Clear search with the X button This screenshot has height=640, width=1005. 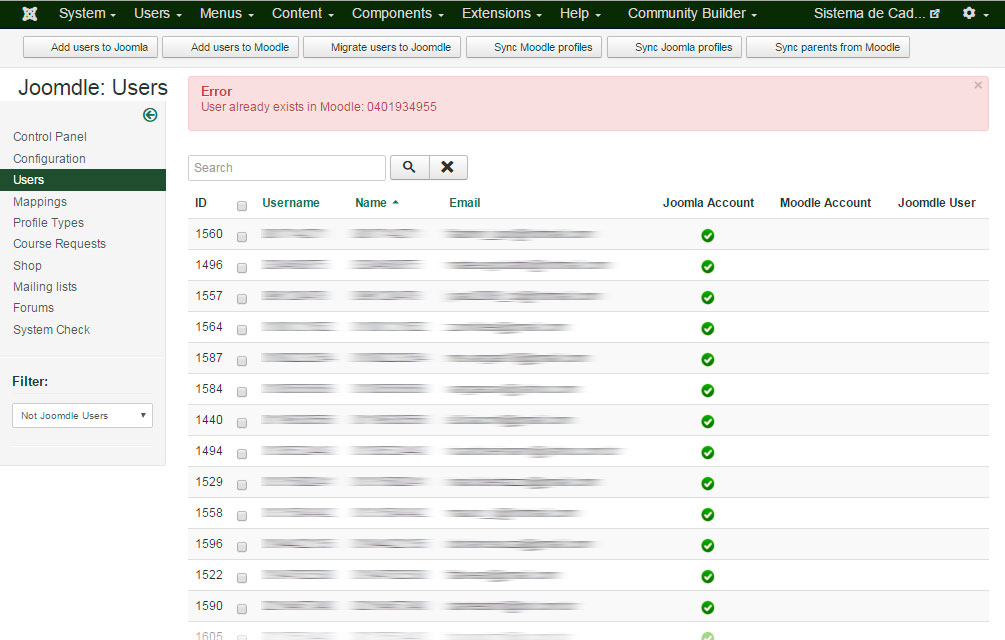(x=448, y=168)
